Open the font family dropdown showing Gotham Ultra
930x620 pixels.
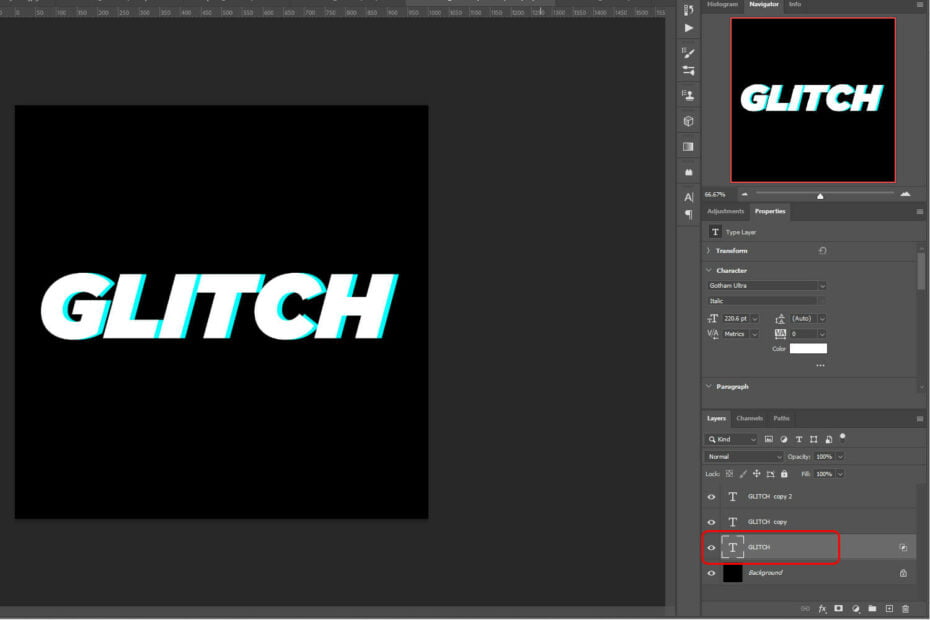(x=765, y=285)
